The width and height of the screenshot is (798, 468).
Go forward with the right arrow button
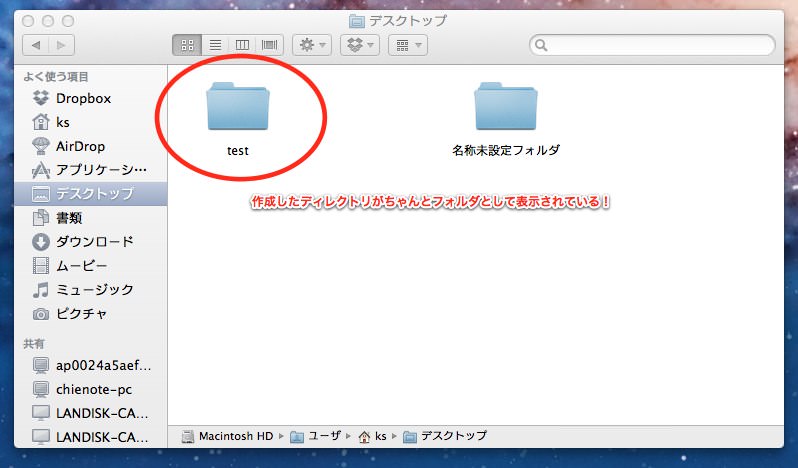tap(62, 45)
